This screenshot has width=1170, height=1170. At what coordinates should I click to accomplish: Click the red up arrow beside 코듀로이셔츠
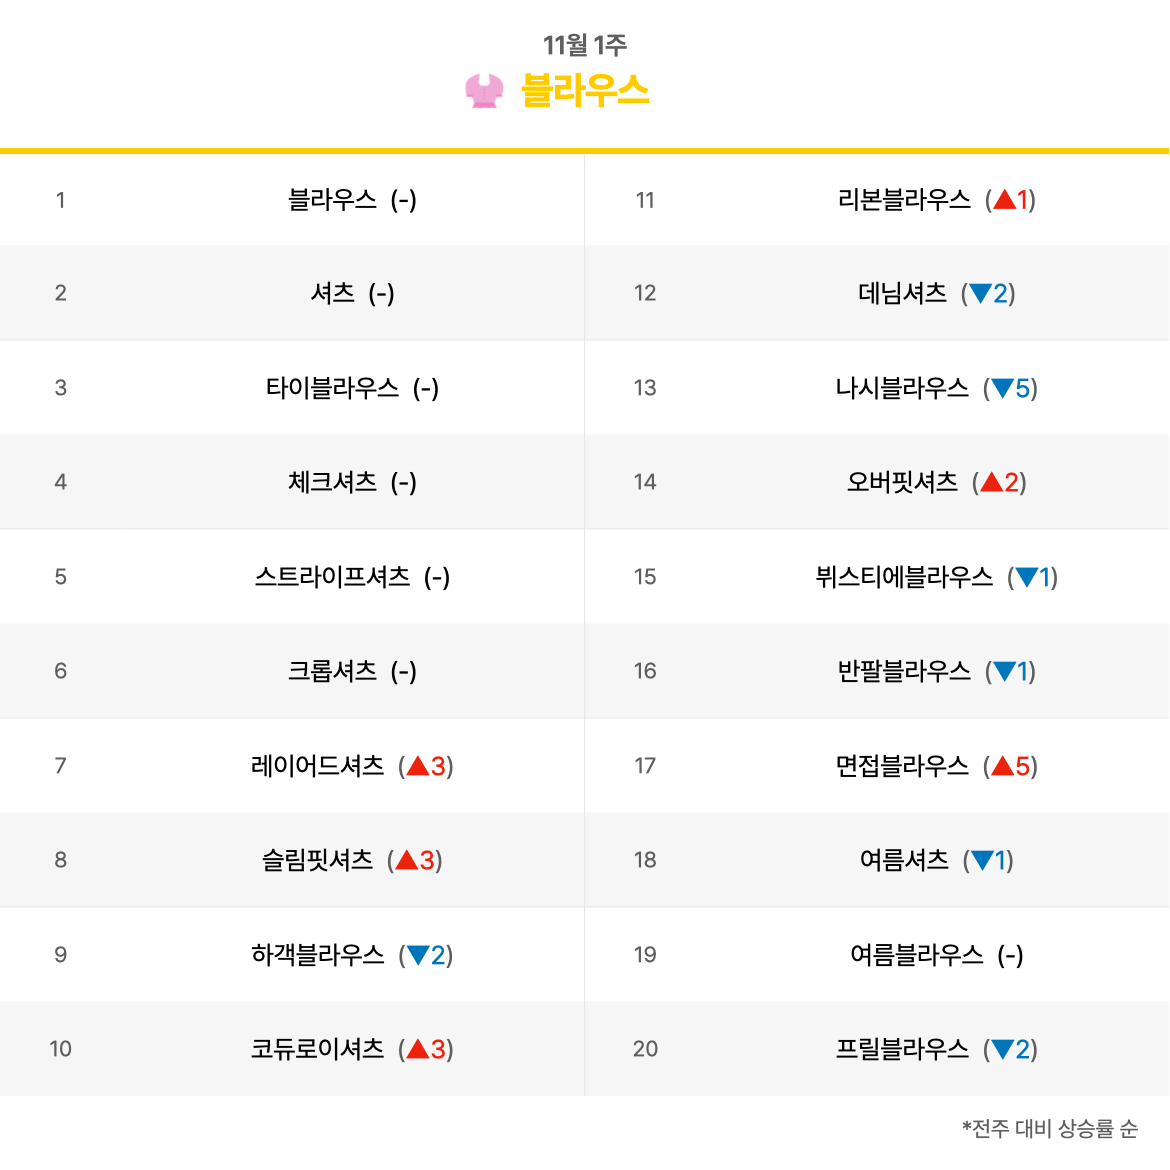[418, 1049]
